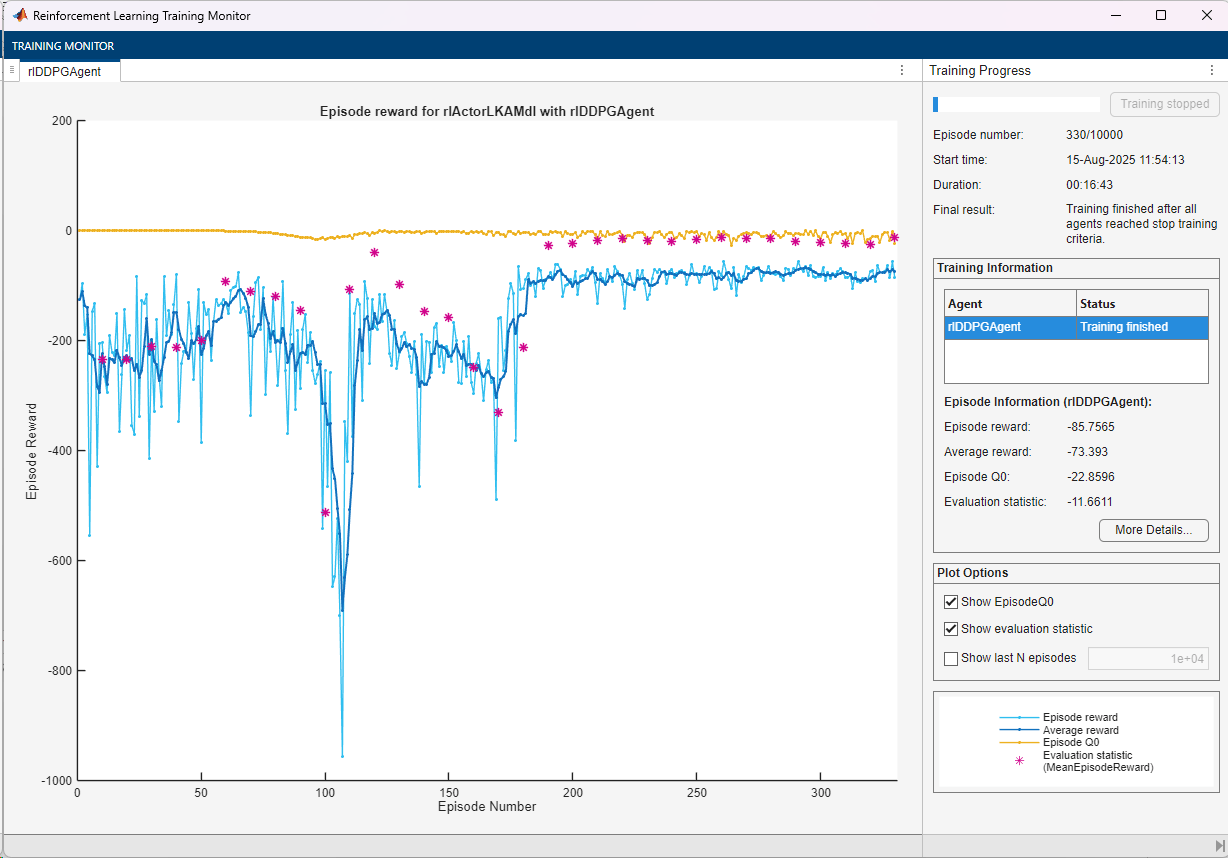The image size is (1228, 858).
Task: Open the plot area three-dot actions menu
Action: point(902,70)
